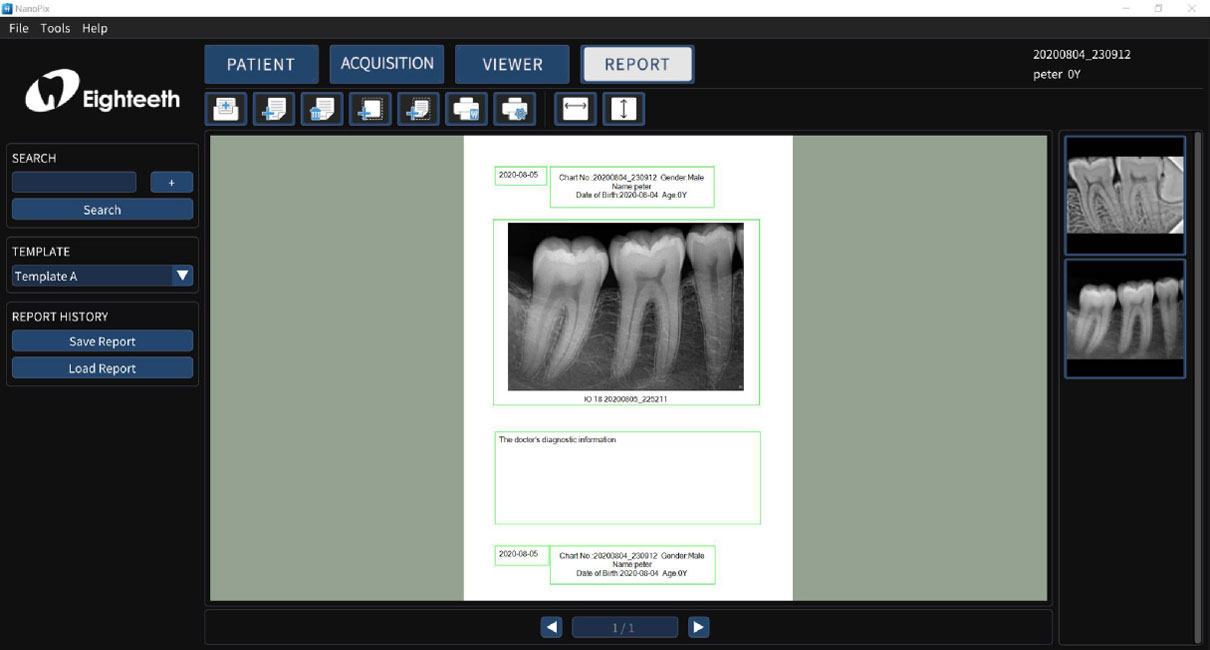
Task: Go to the PATIENT screen
Action: pyautogui.click(x=261, y=63)
